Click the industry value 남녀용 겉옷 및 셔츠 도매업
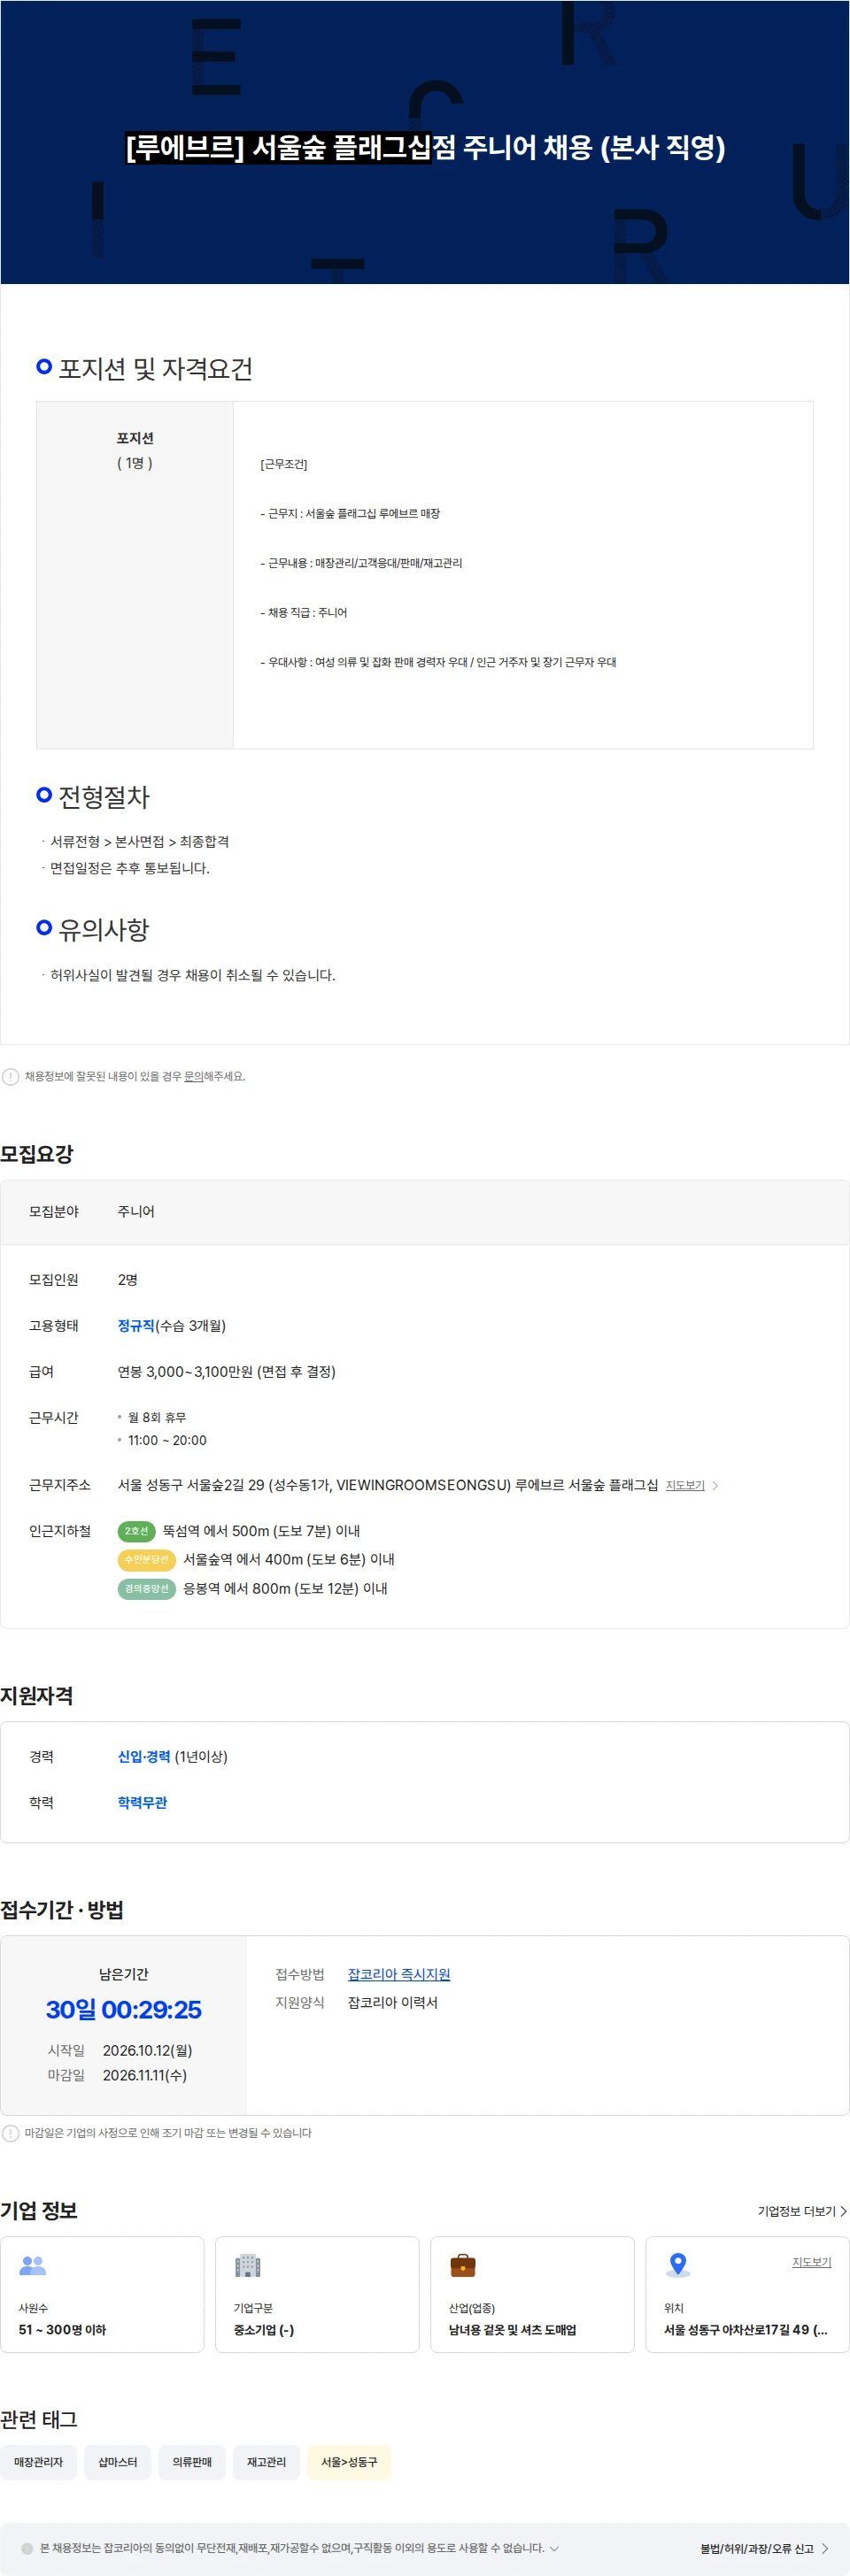 [512, 2329]
